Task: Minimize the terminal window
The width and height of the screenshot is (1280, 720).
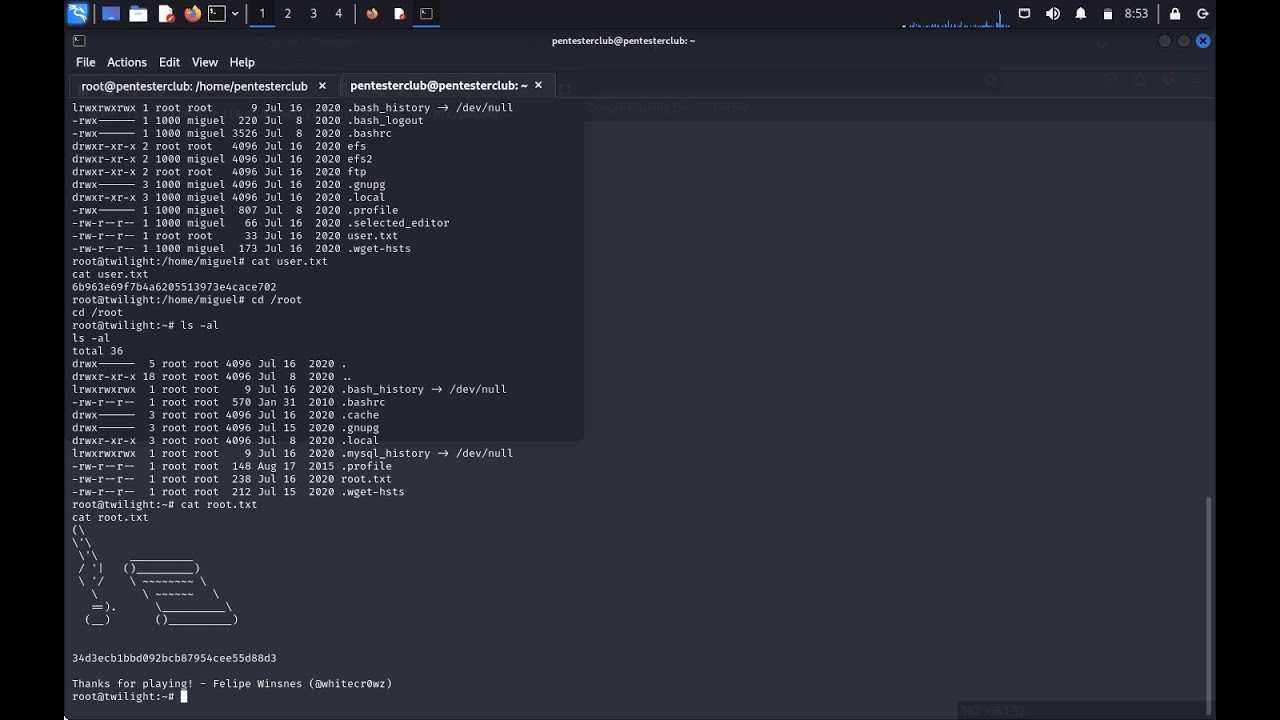Action: tap(1164, 41)
